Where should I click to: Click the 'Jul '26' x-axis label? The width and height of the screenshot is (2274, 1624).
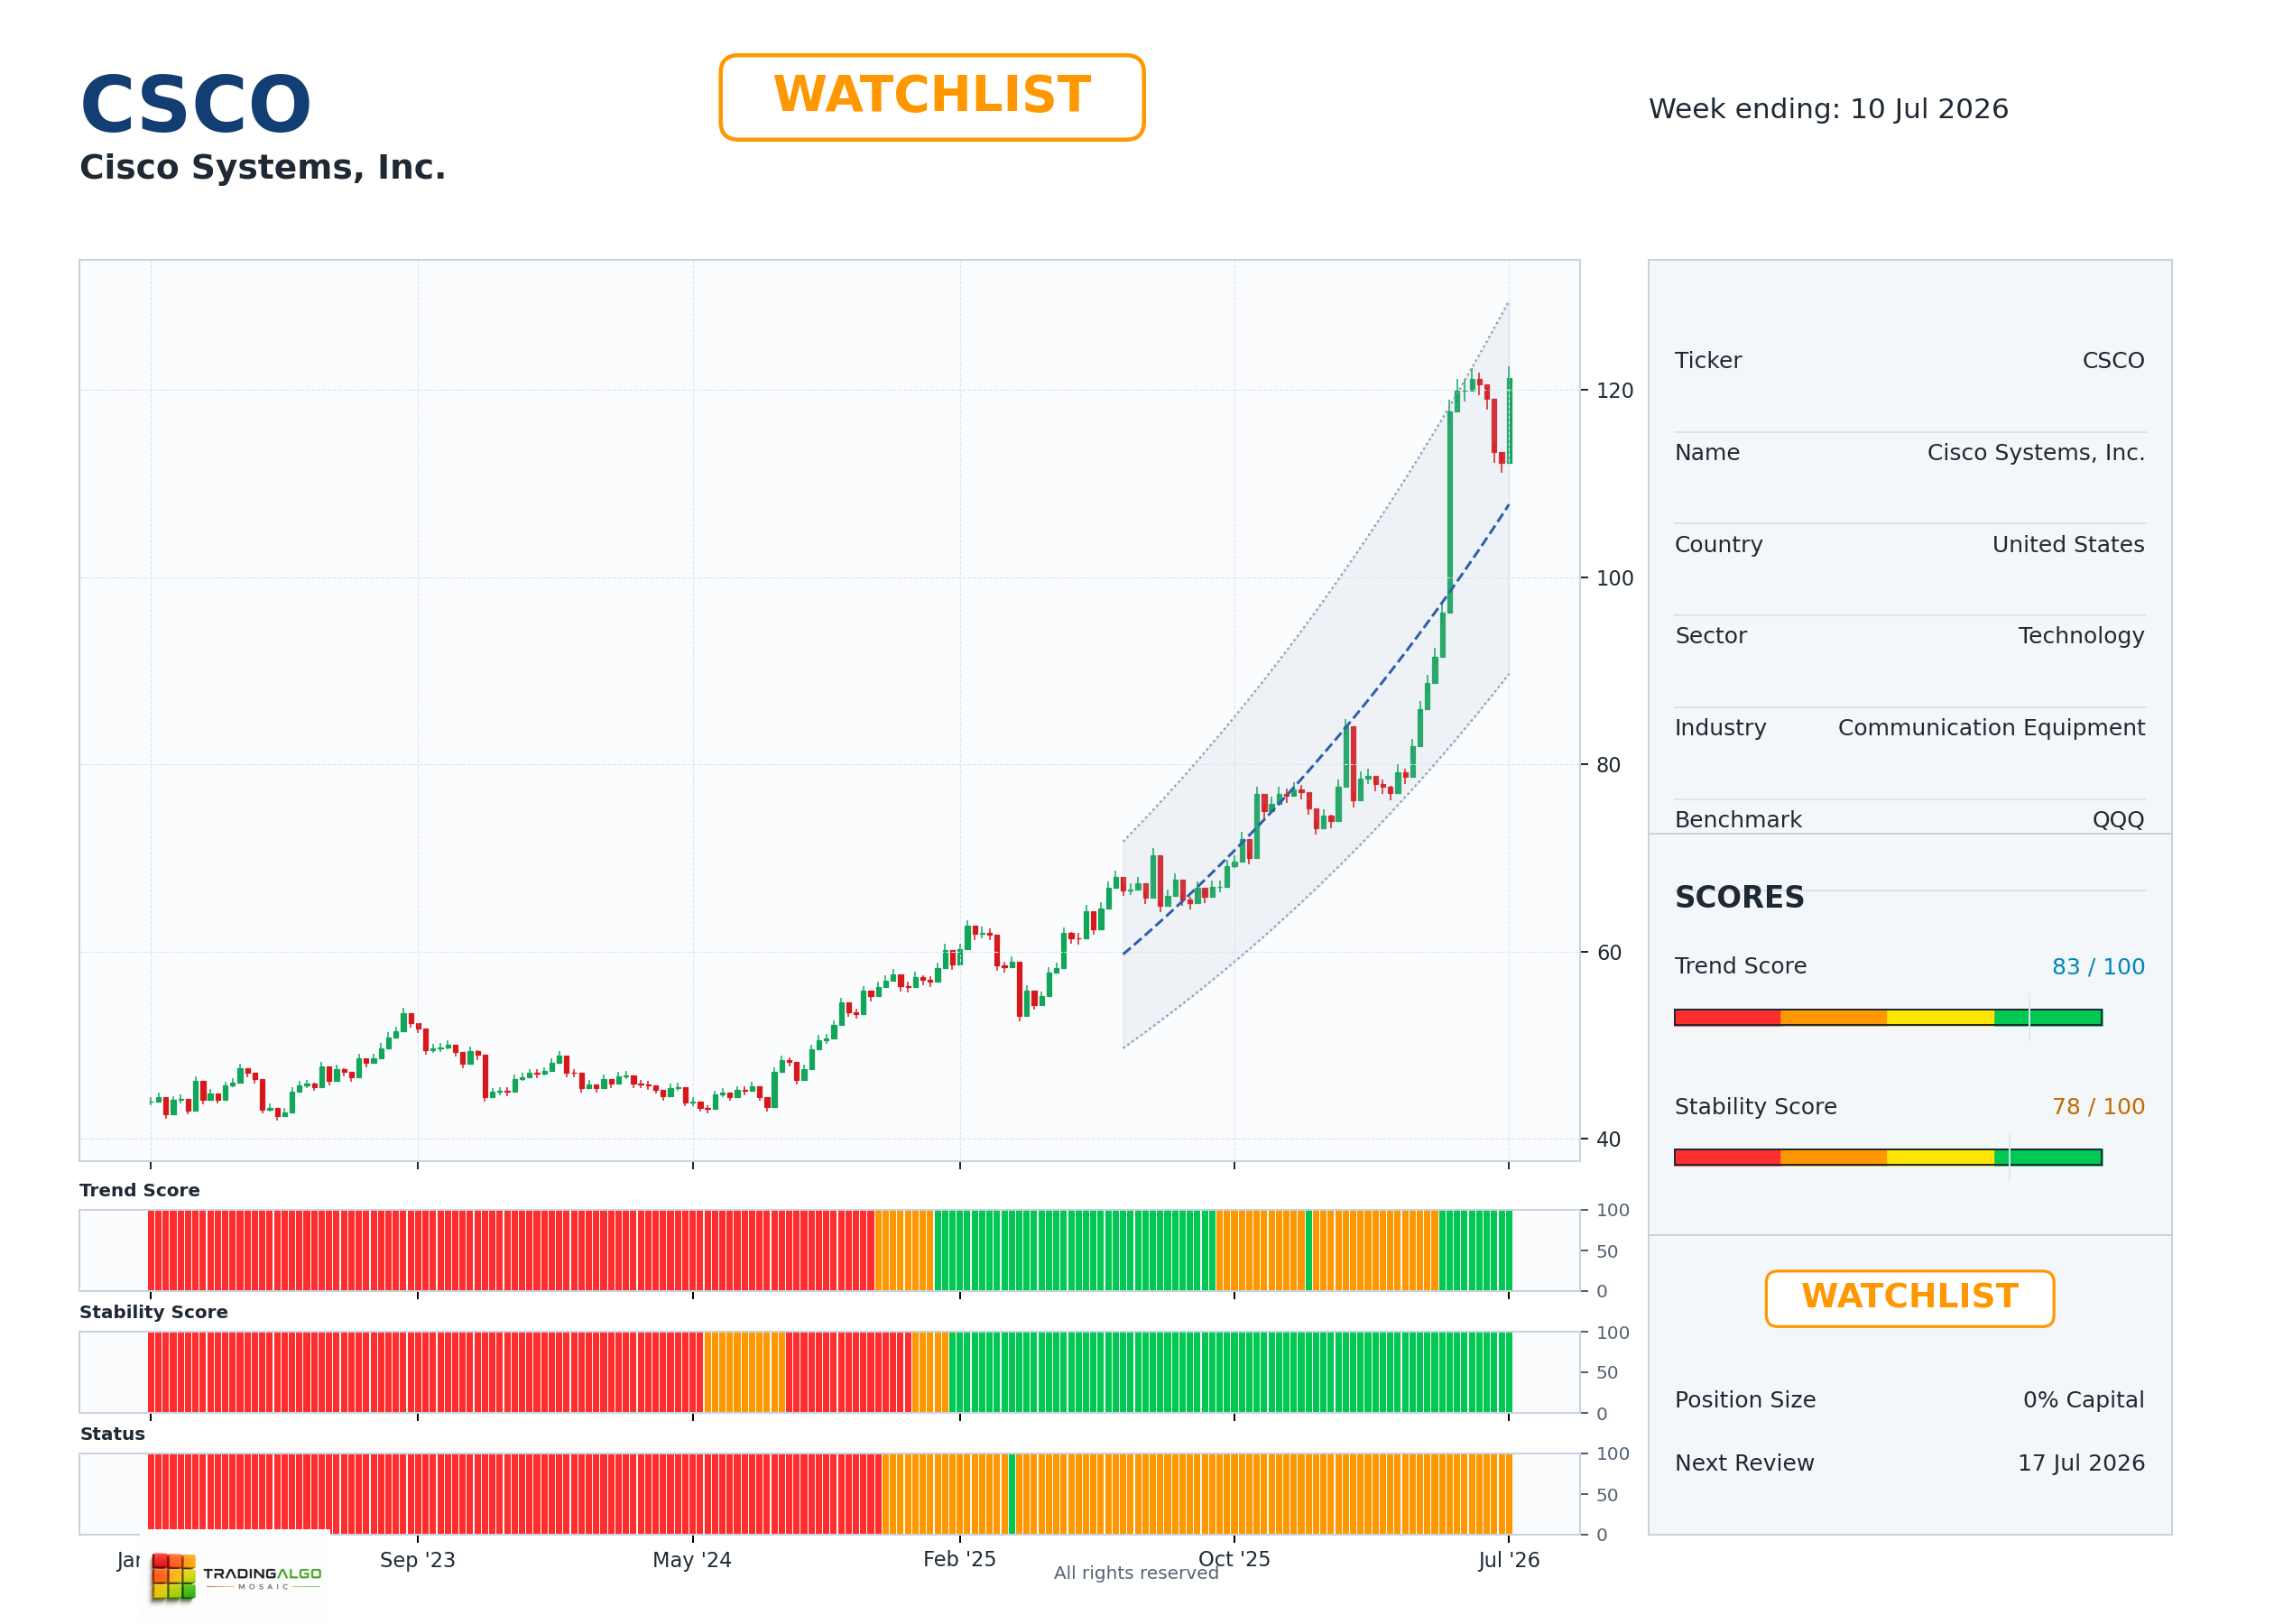1509,1560
